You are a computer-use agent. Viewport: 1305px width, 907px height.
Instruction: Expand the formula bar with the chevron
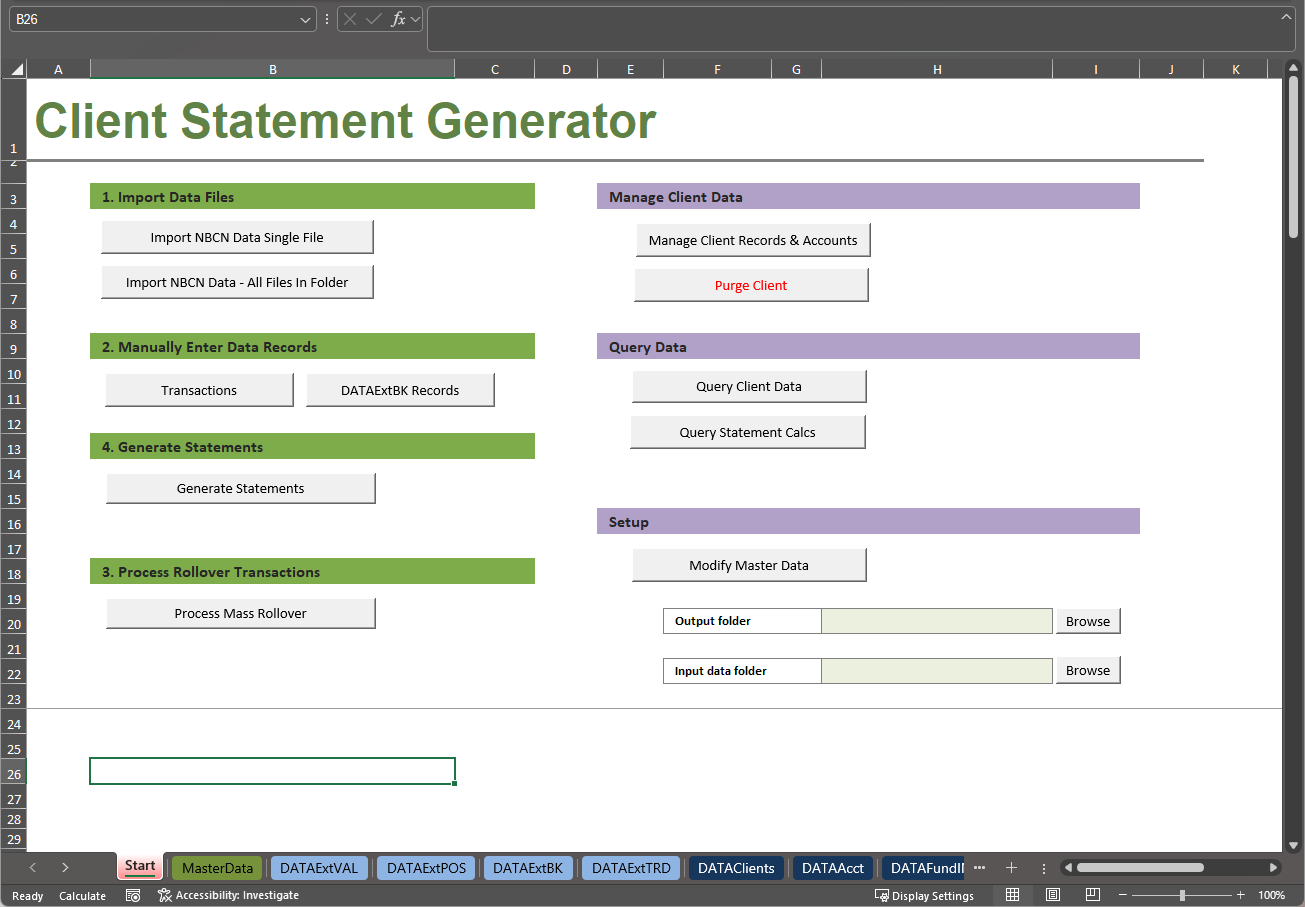tap(1284, 16)
